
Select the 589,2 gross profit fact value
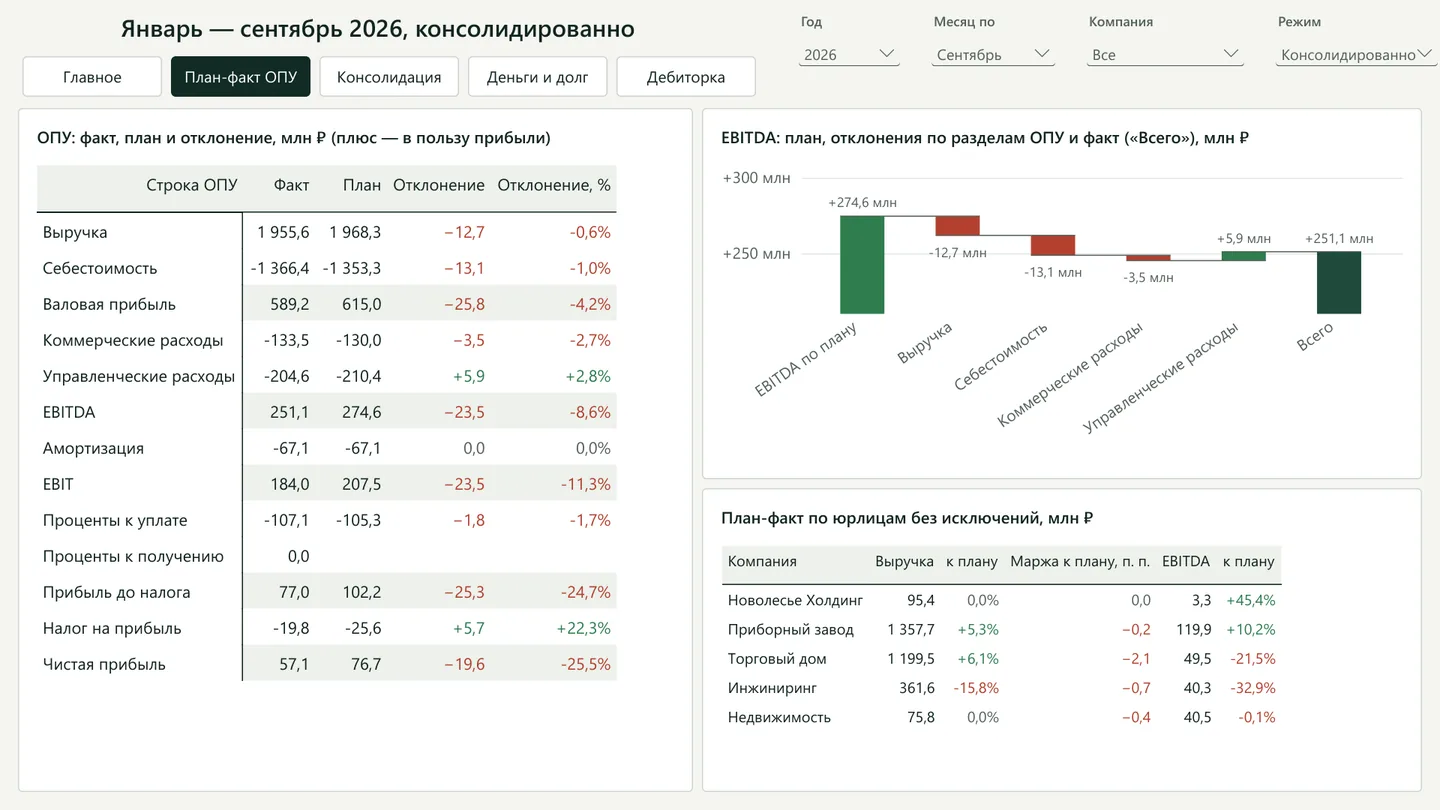click(290, 304)
